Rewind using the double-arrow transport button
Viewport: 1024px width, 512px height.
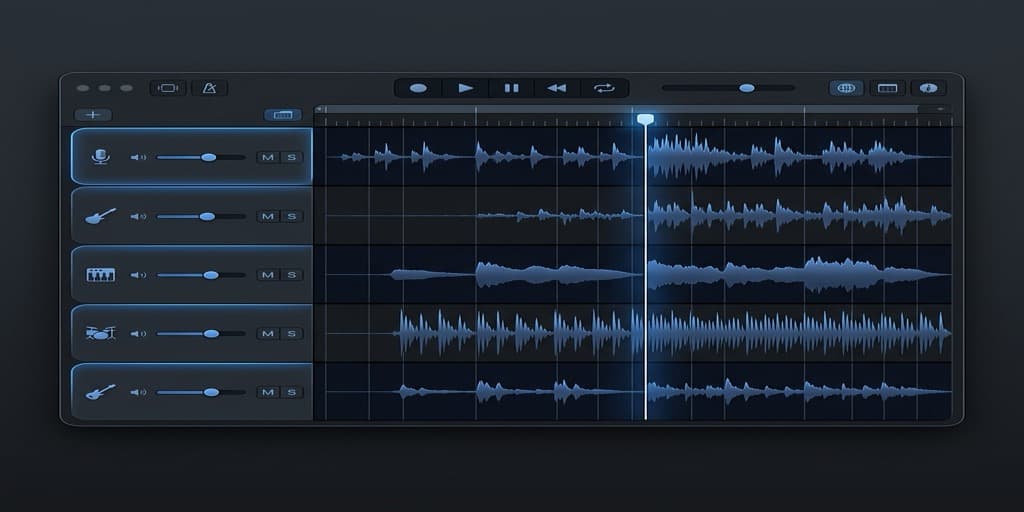coord(556,88)
